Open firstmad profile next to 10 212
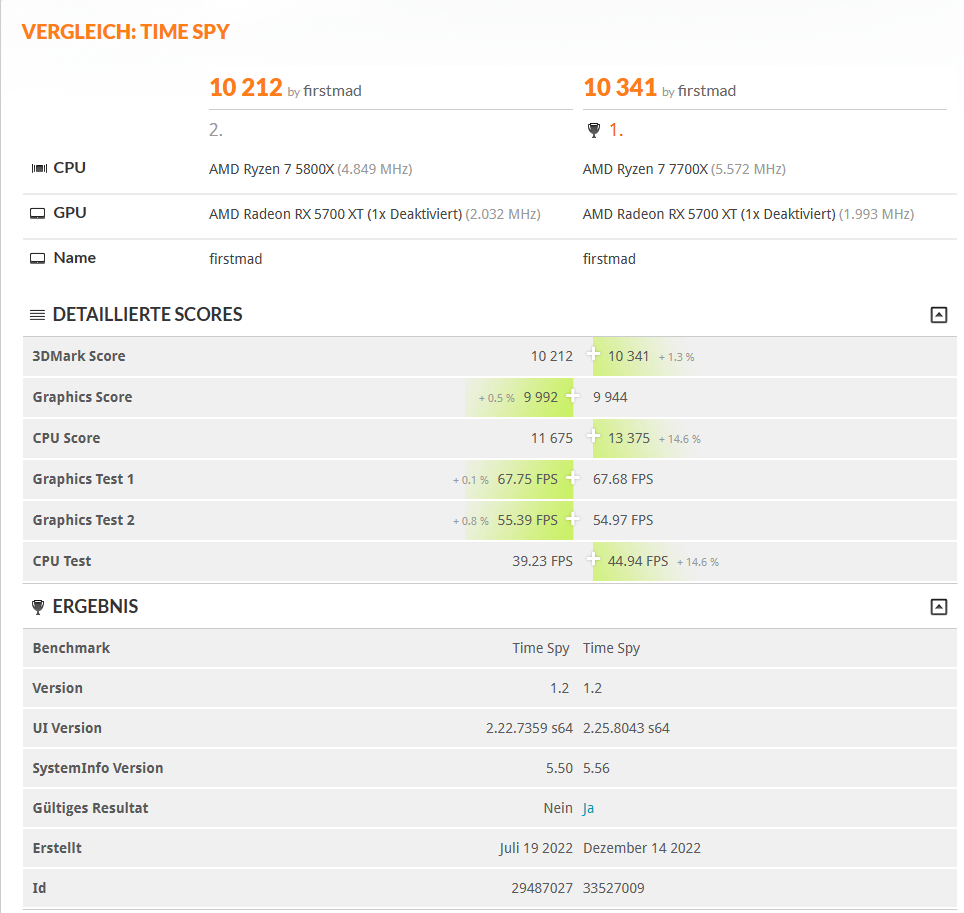Viewport: 964px width, 913px height. 332,91
